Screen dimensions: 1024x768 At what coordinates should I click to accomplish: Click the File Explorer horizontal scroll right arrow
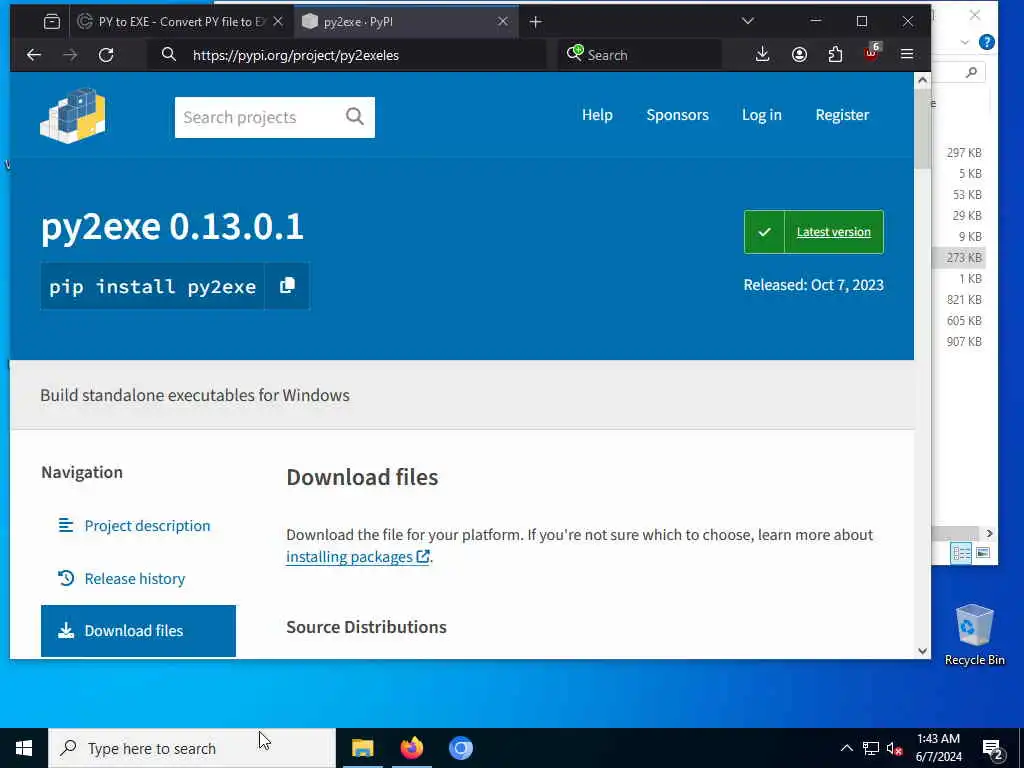[x=989, y=533]
